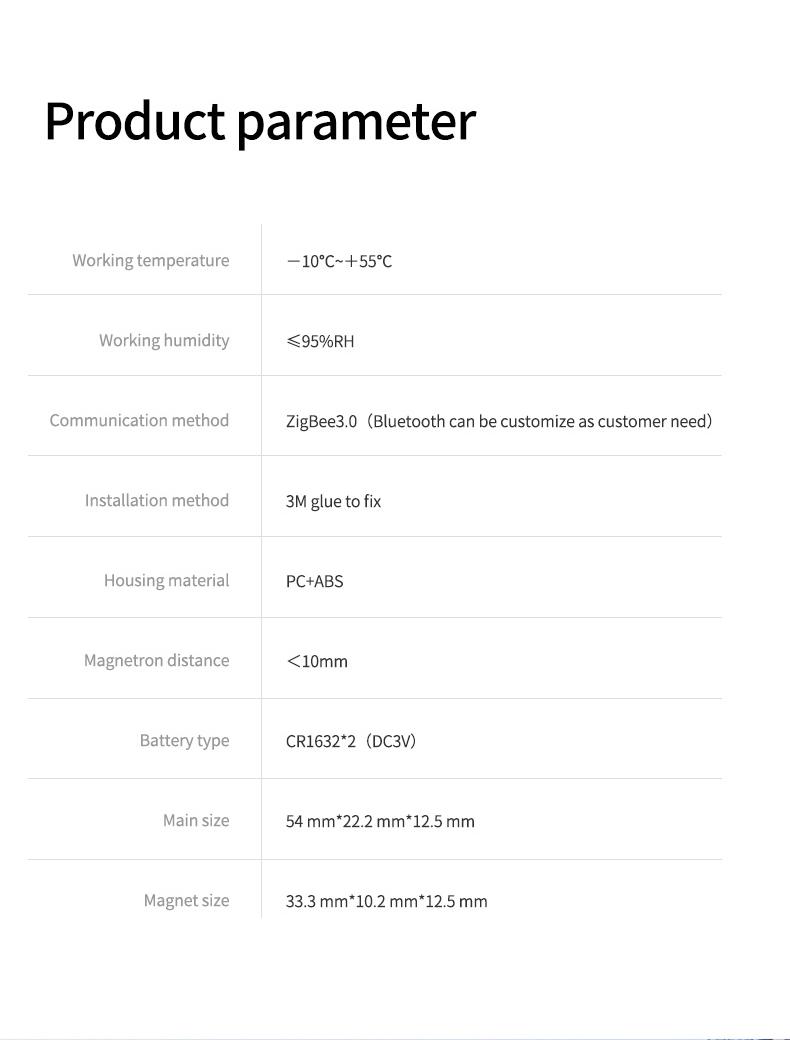The height and width of the screenshot is (1040, 790).
Task: Select the Magnet size label
Action: pos(186,901)
